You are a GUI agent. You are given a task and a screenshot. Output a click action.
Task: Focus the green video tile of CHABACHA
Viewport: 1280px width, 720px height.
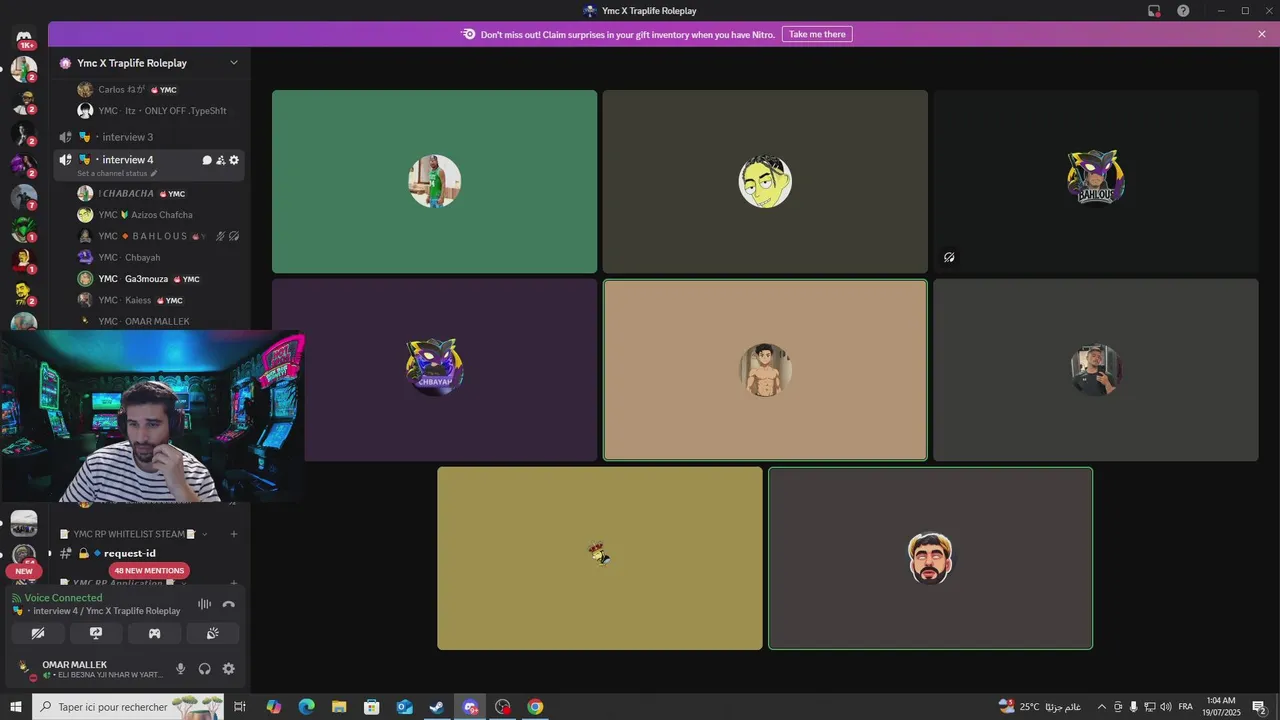(x=434, y=181)
